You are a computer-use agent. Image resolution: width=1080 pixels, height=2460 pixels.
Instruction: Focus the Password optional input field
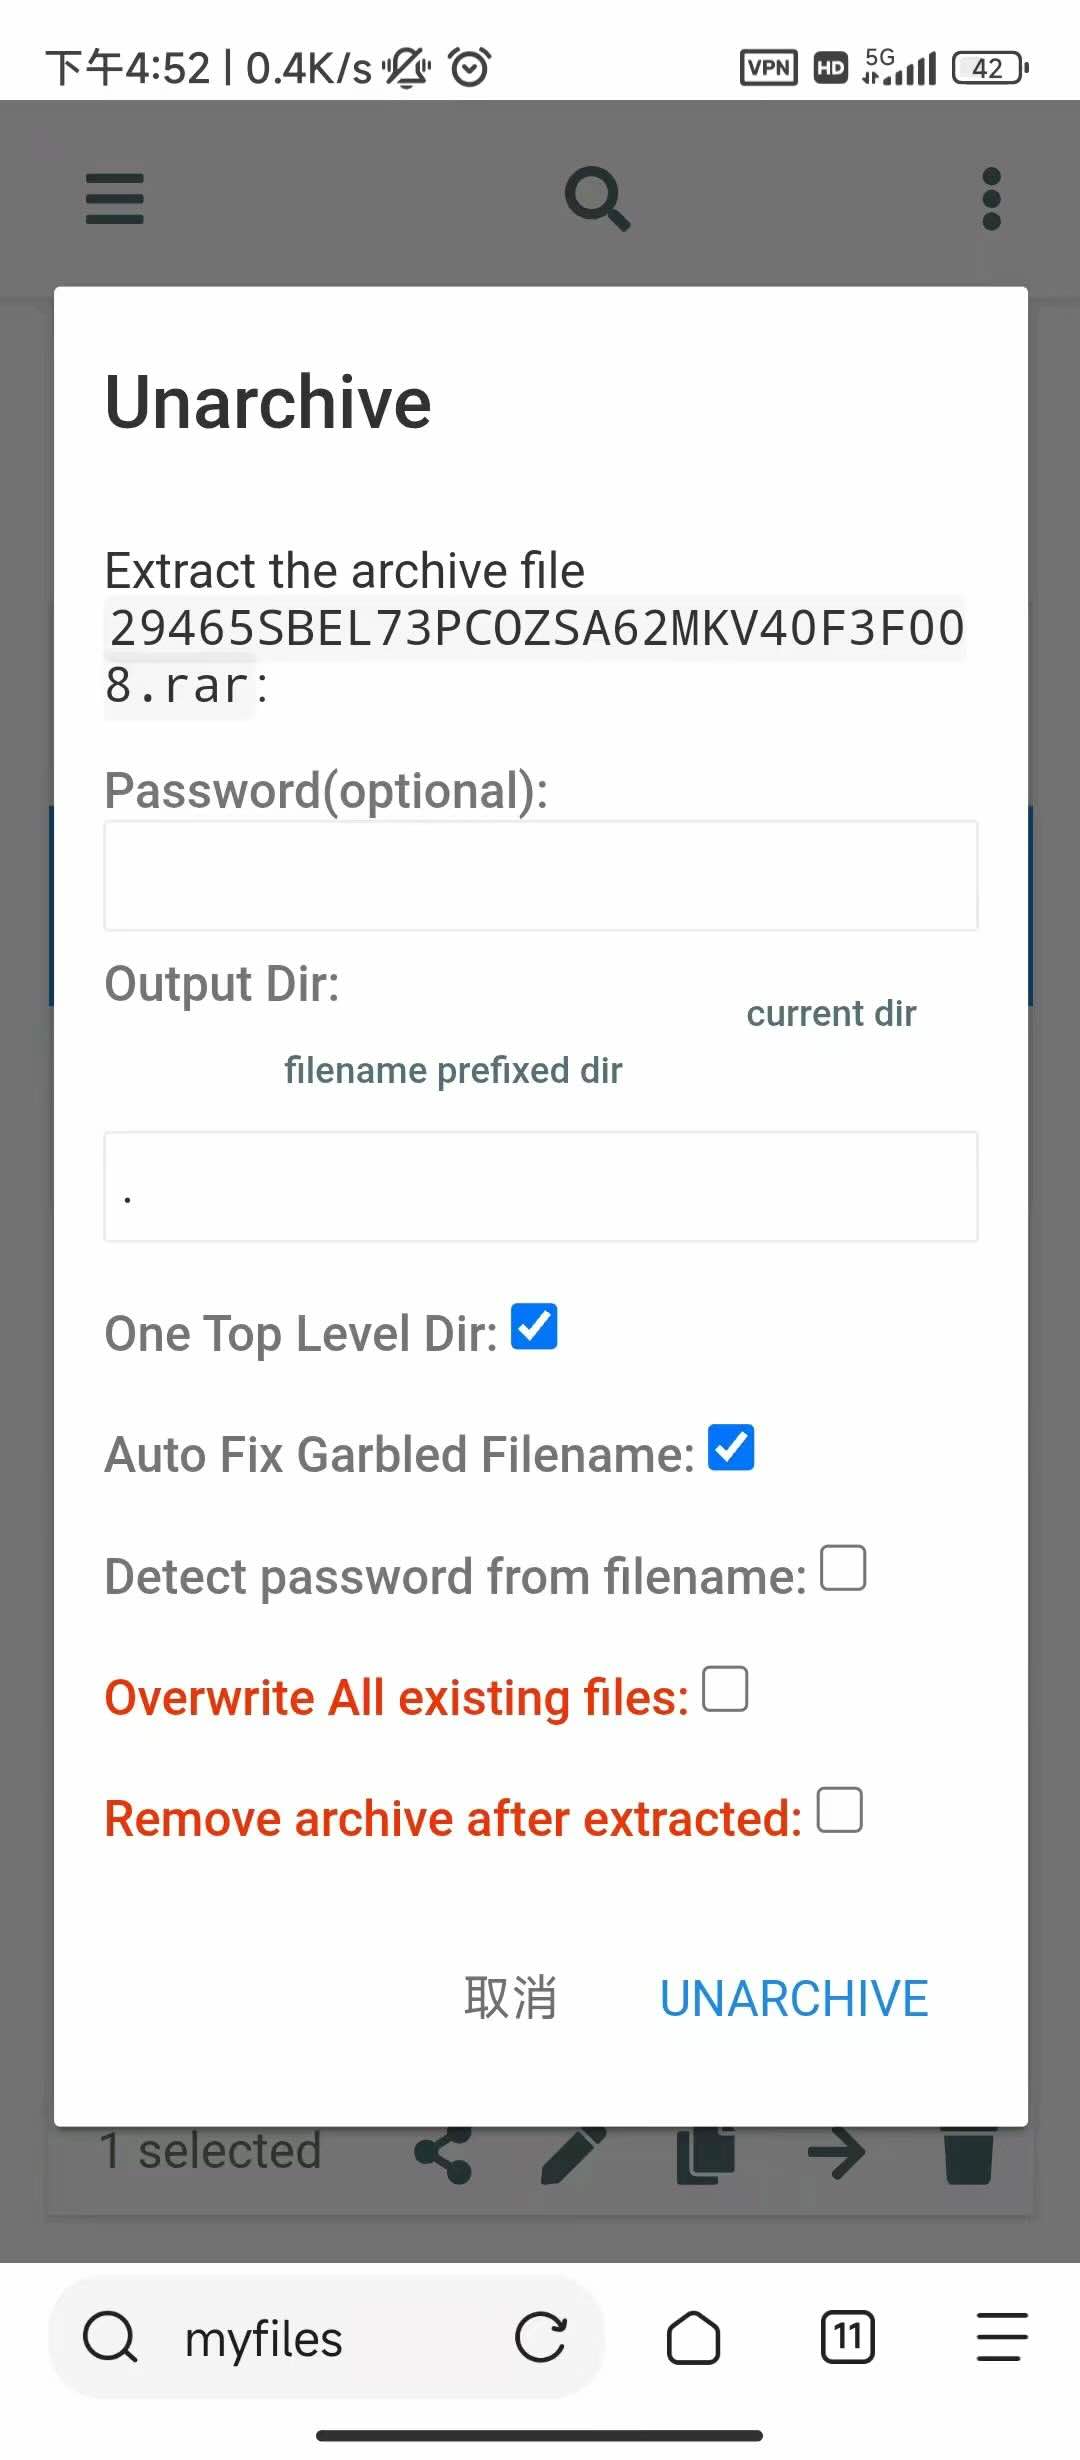[x=541, y=876]
